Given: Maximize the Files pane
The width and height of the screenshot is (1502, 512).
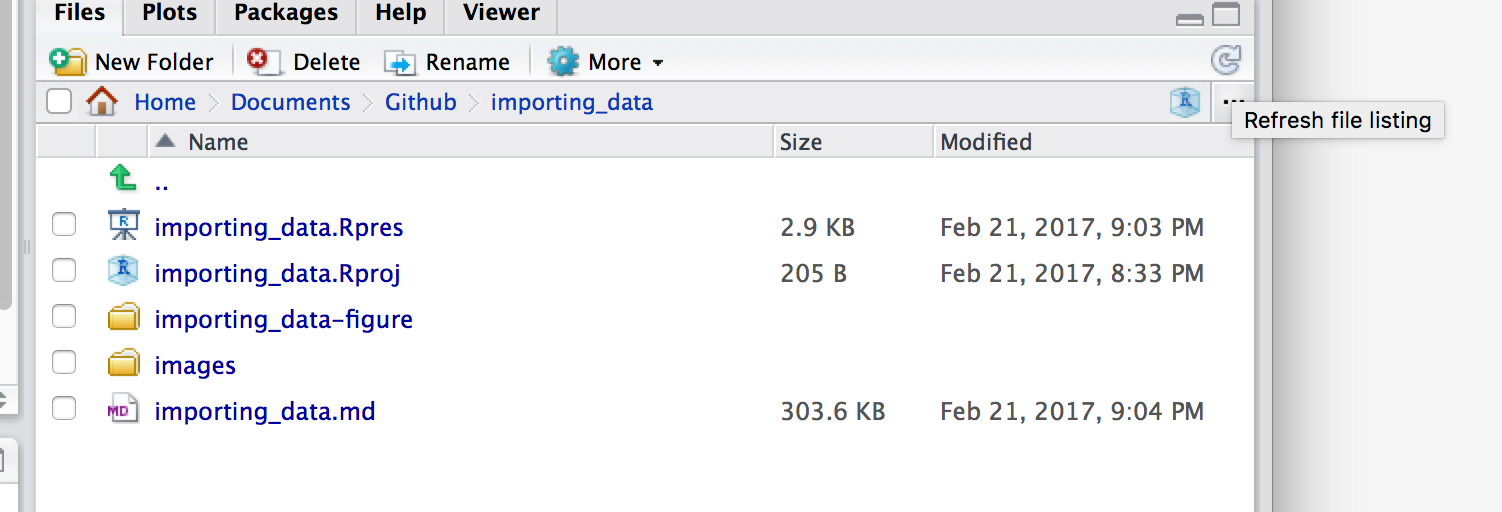Looking at the screenshot, I should tap(1226, 15).
